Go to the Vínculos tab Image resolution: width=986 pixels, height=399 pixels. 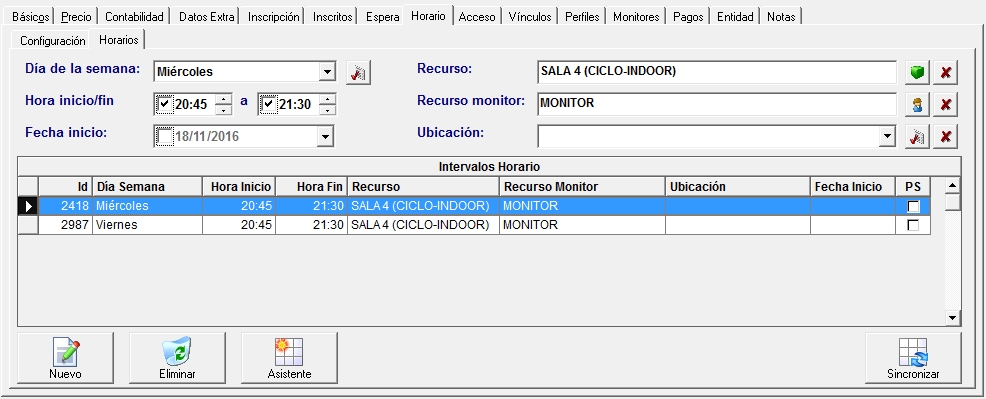click(530, 17)
